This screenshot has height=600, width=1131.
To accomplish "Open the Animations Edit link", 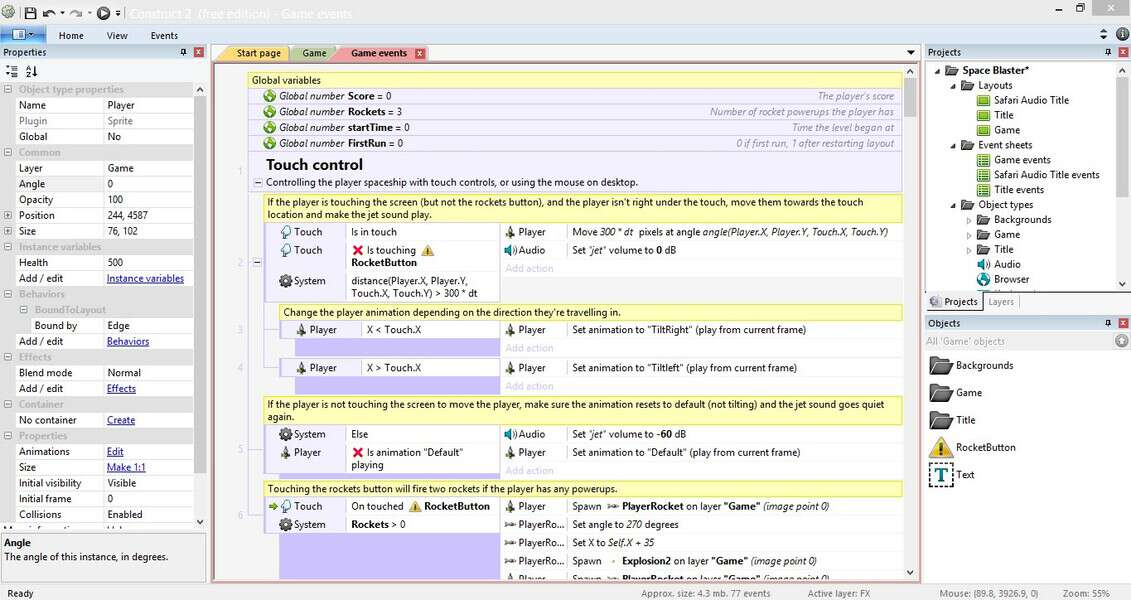I will 115,451.
